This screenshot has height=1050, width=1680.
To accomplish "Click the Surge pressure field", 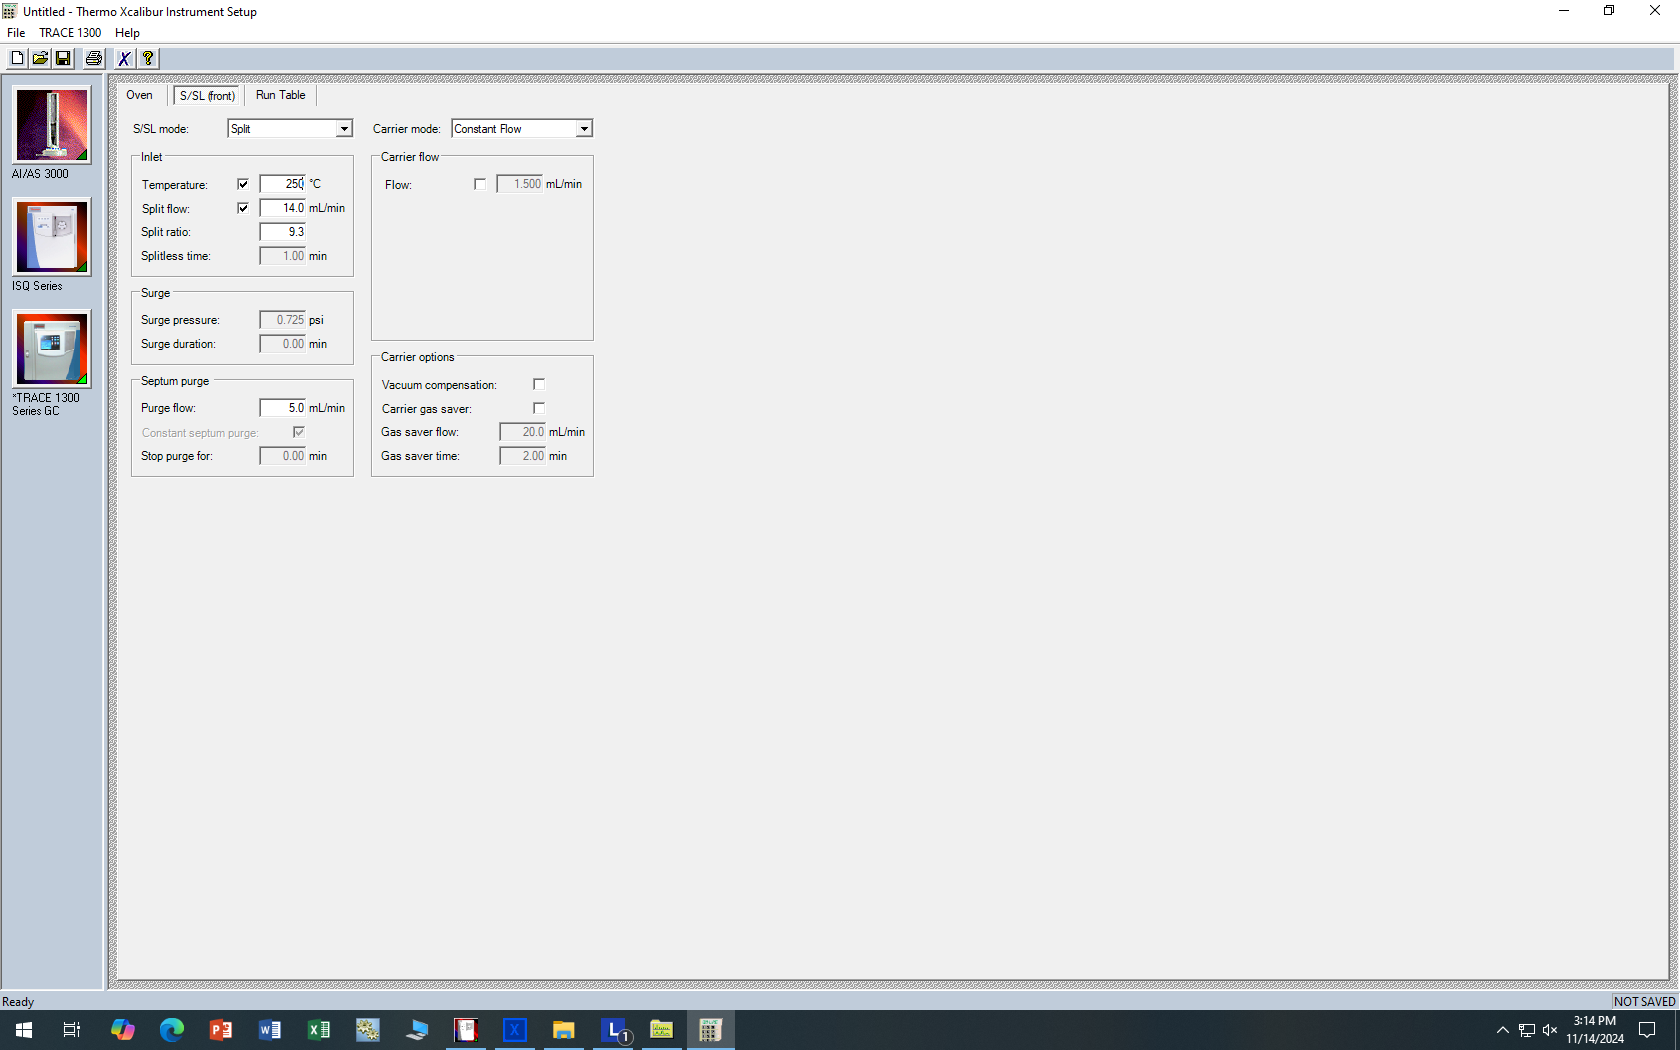I will (282, 320).
